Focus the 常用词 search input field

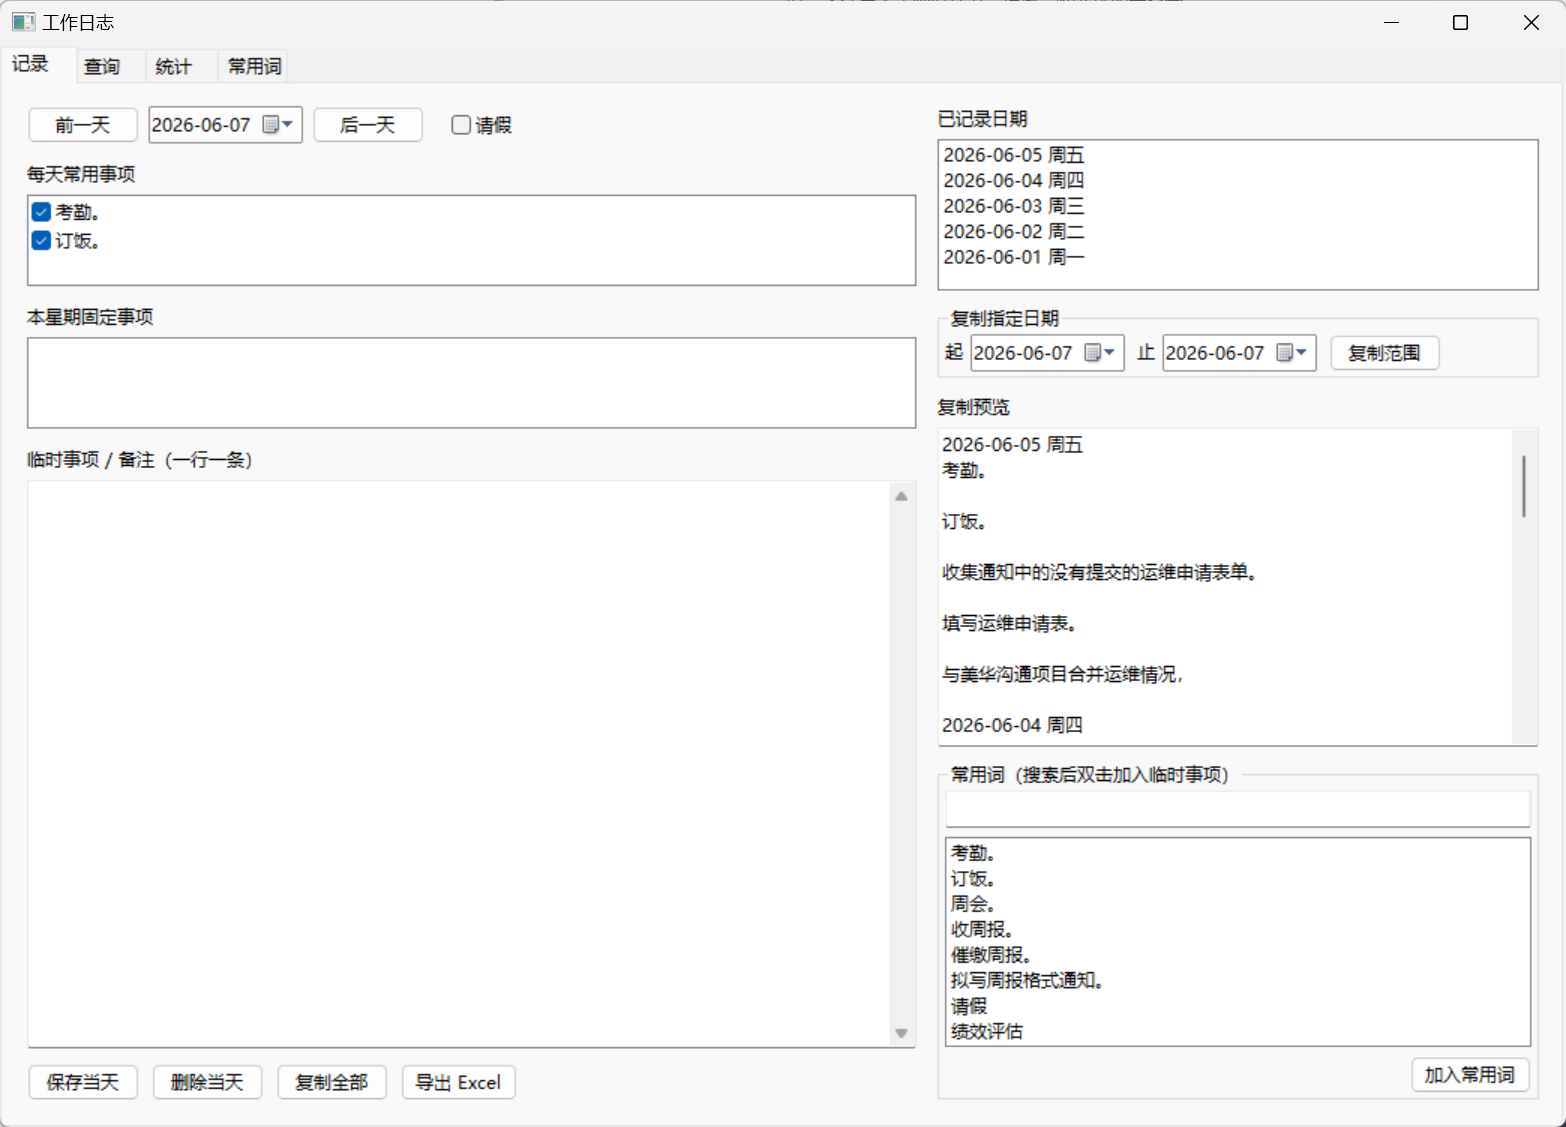pyautogui.click(x=1238, y=809)
